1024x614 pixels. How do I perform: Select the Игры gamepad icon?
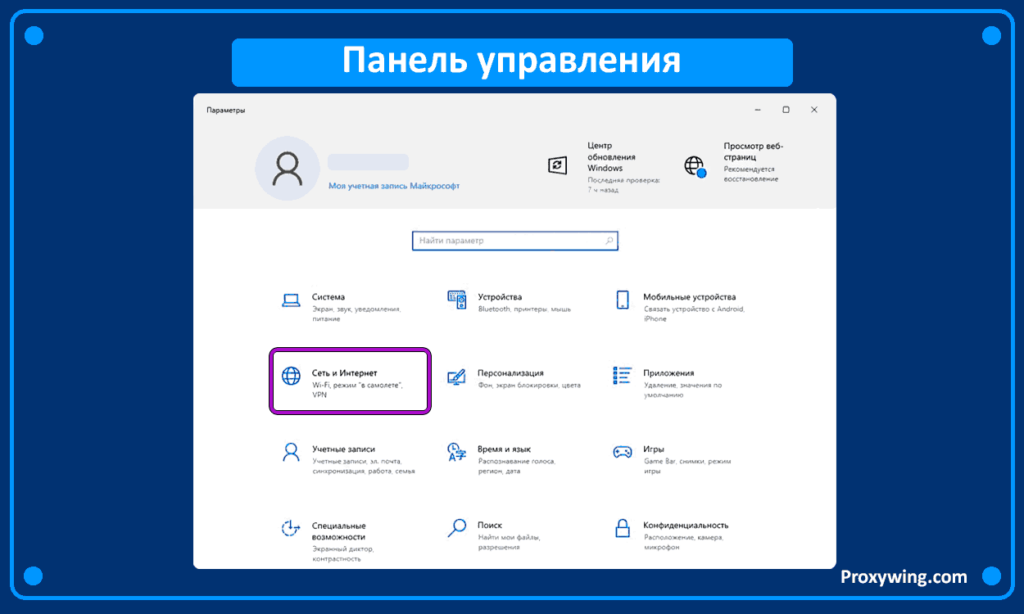tap(622, 452)
